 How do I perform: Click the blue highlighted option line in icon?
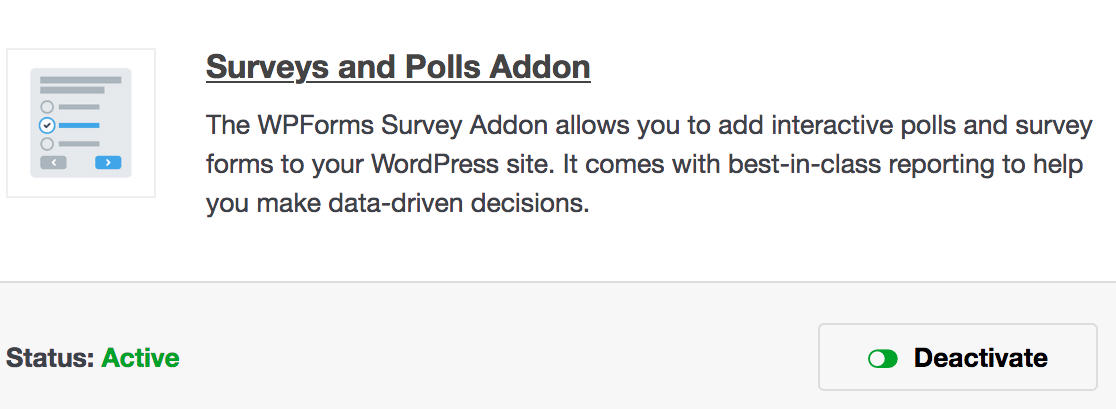(x=79, y=126)
